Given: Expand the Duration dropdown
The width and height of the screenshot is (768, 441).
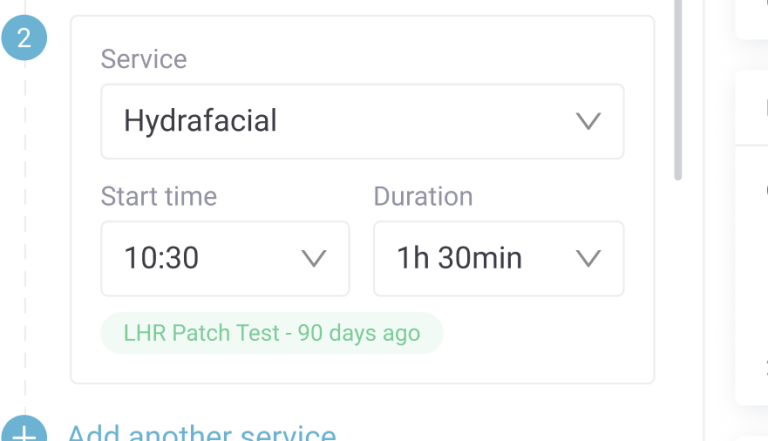Looking at the screenshot, I should (498, 259).
